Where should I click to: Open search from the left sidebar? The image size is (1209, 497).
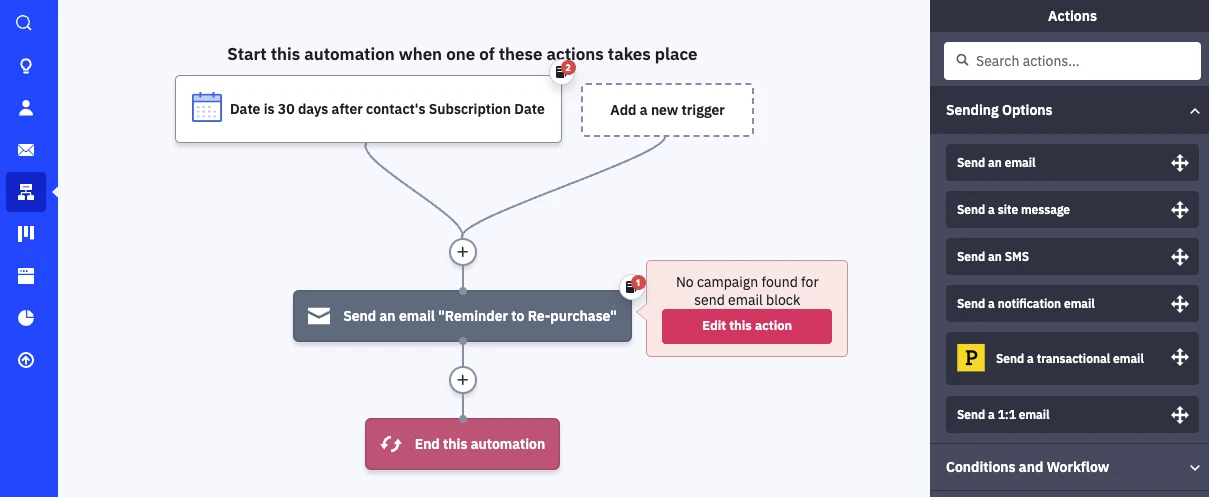tap(25, 23)
